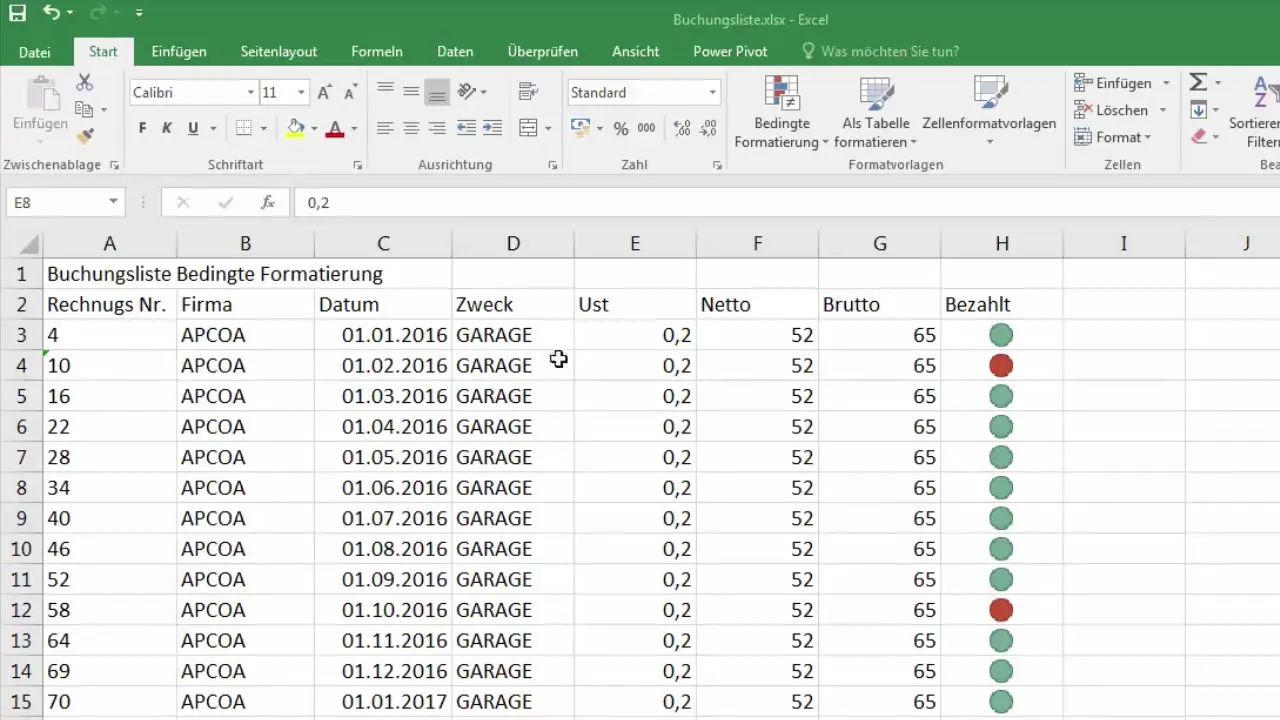Click the borders icon
Viewport: 1280px width, 720px height.
243,128
